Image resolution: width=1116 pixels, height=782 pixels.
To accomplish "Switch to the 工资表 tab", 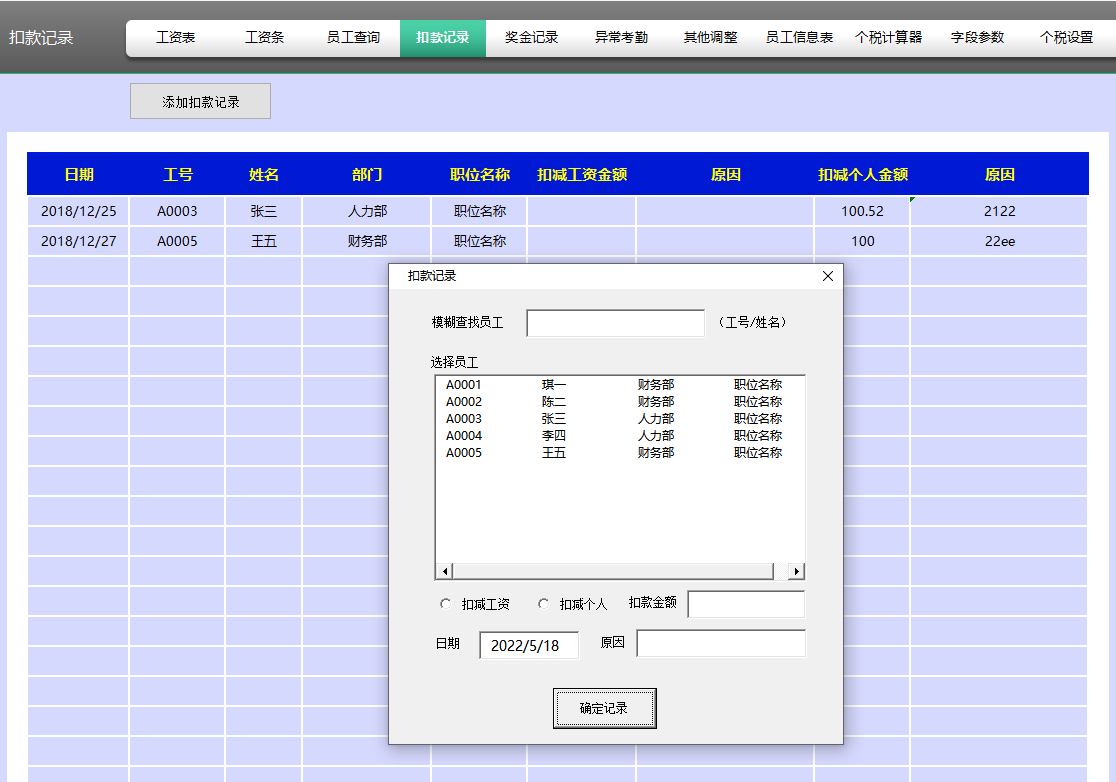I will (176, 38).
